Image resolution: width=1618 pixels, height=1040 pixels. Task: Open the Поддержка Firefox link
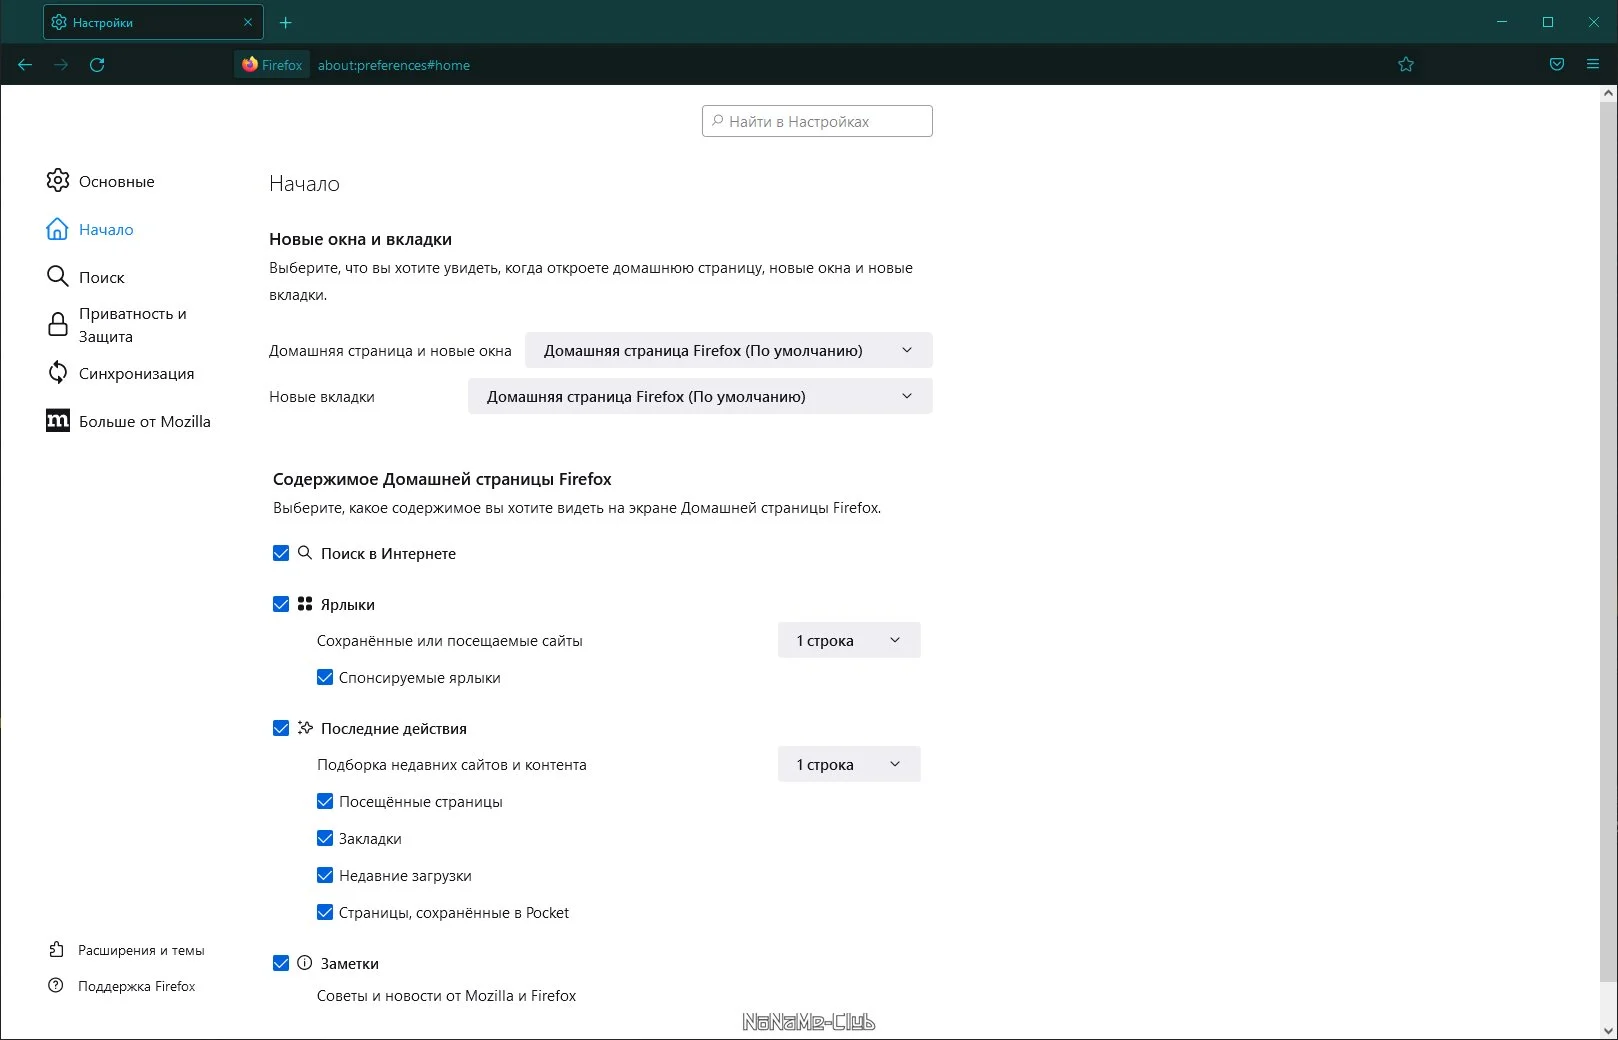[x=137, y=986]
